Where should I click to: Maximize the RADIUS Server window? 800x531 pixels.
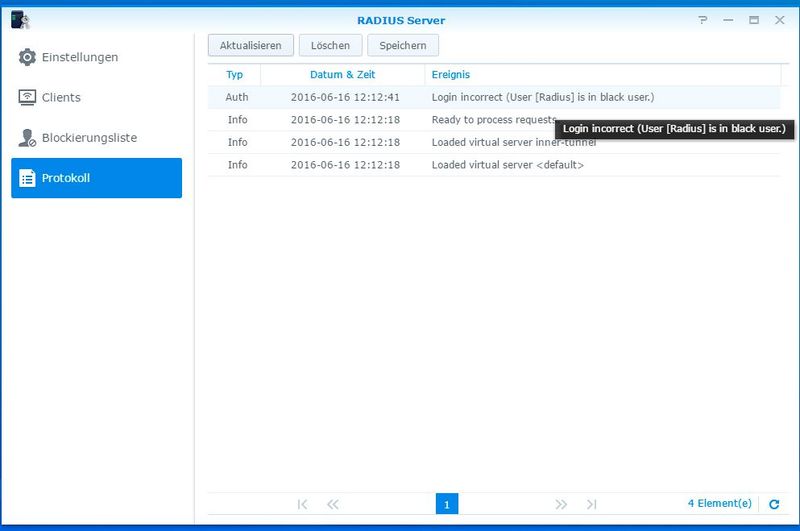[754, 20]
